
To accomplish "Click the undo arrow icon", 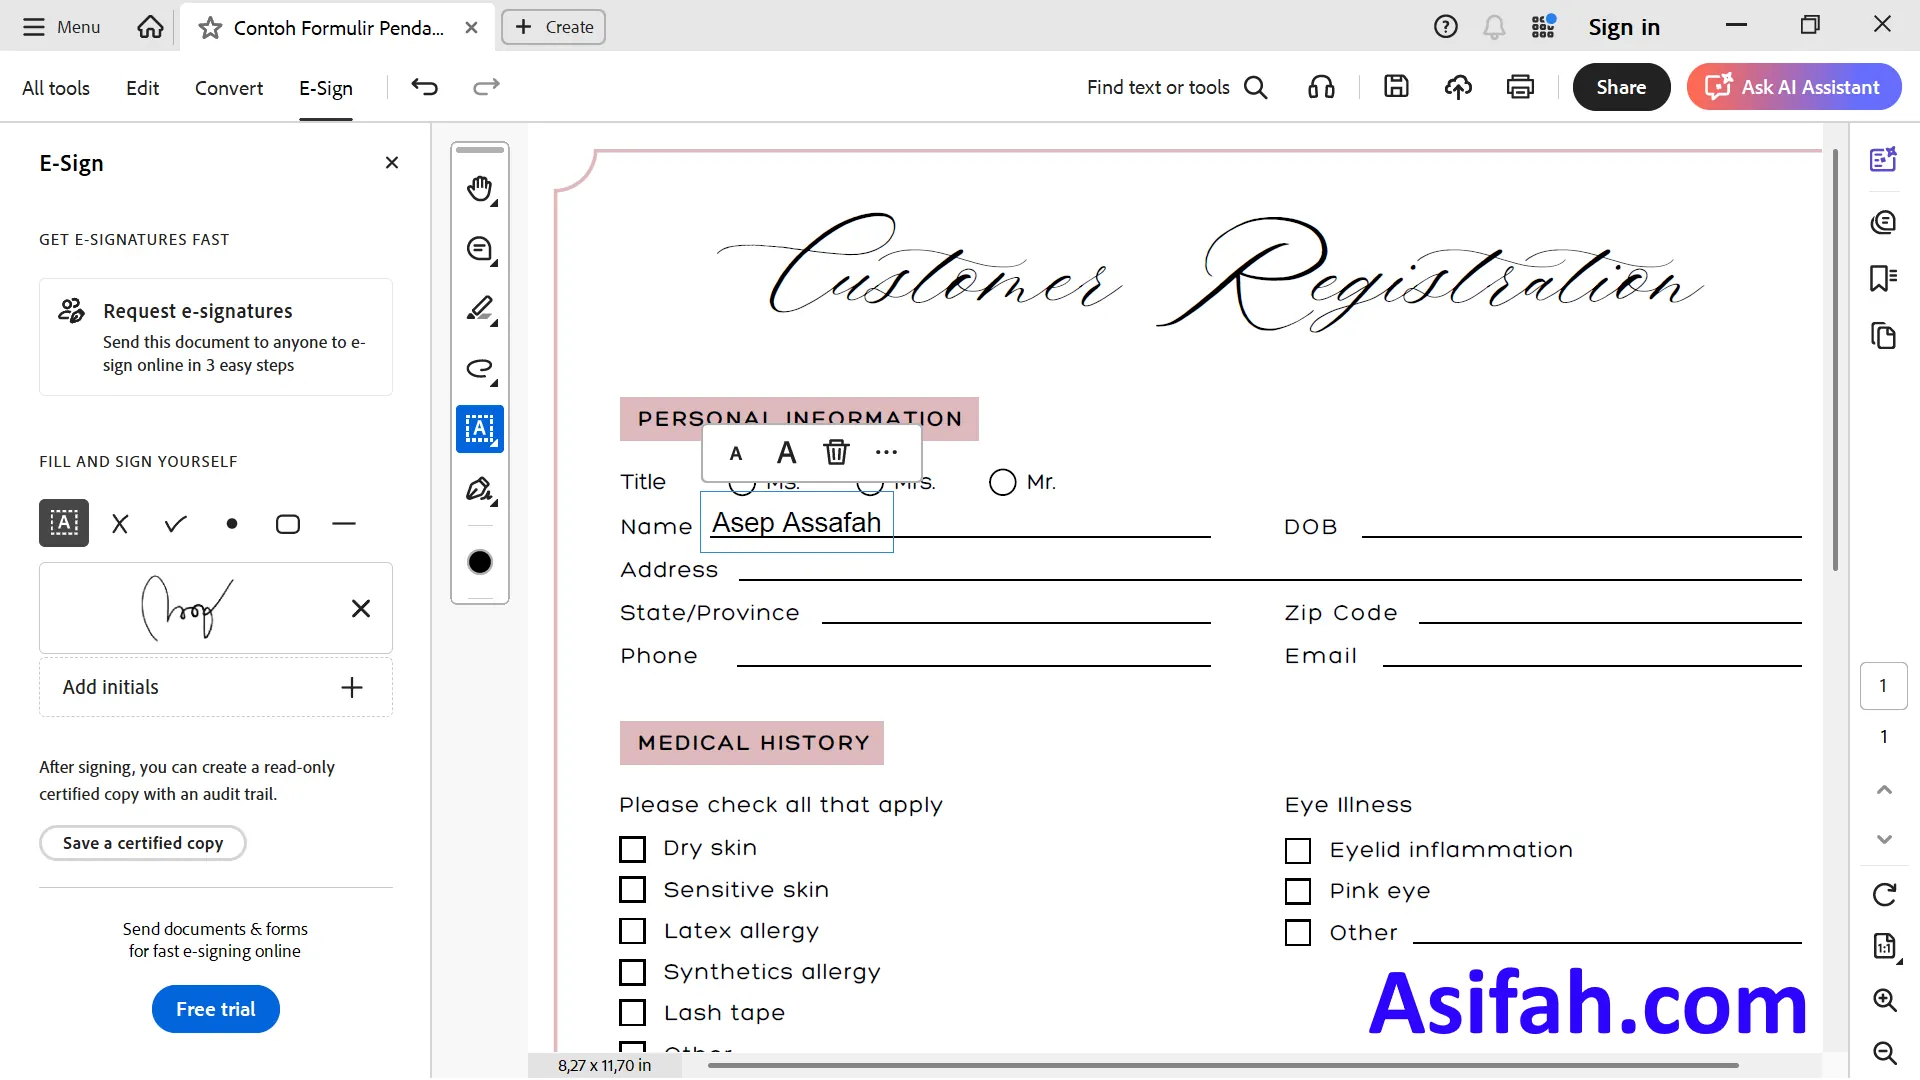I will (x=424, y=87).
